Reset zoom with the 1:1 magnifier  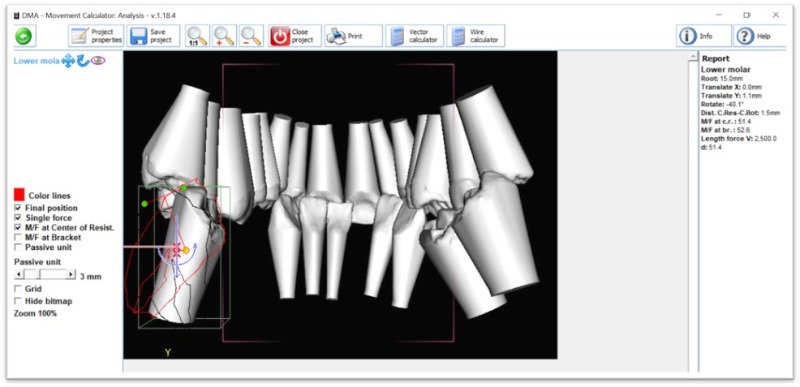click(197, 36)
